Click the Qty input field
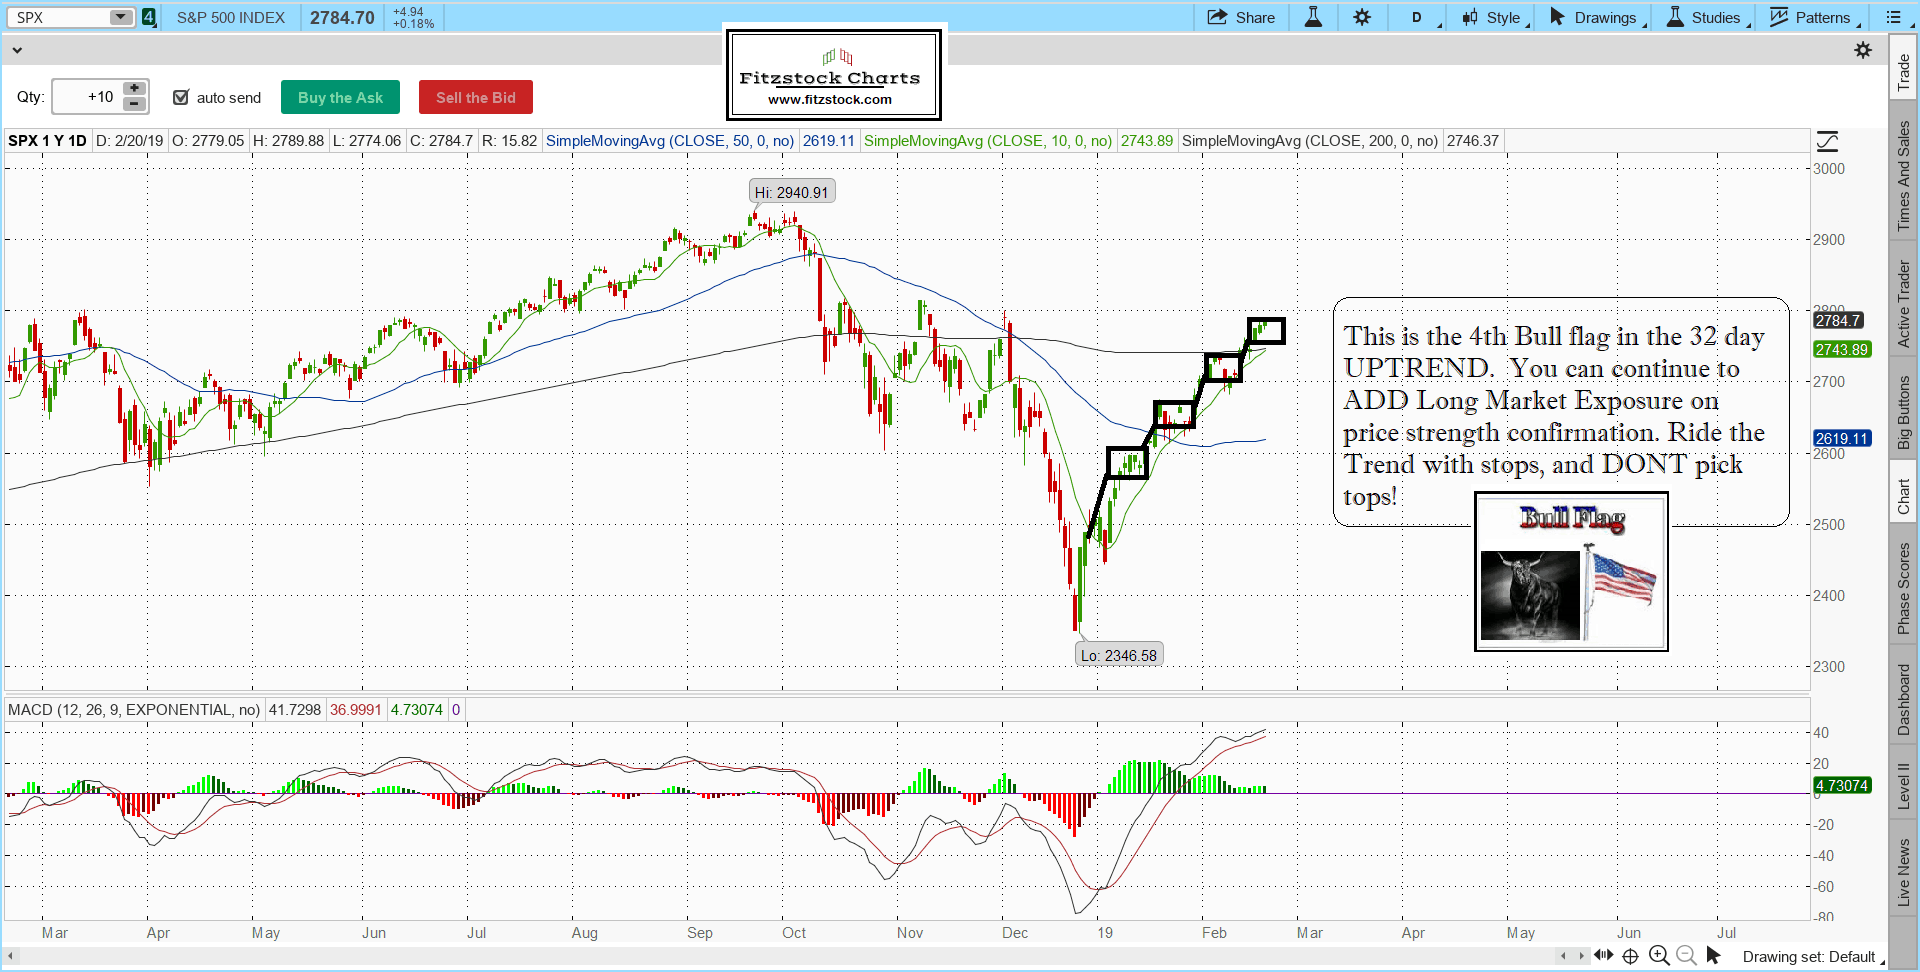 point(86,97)
